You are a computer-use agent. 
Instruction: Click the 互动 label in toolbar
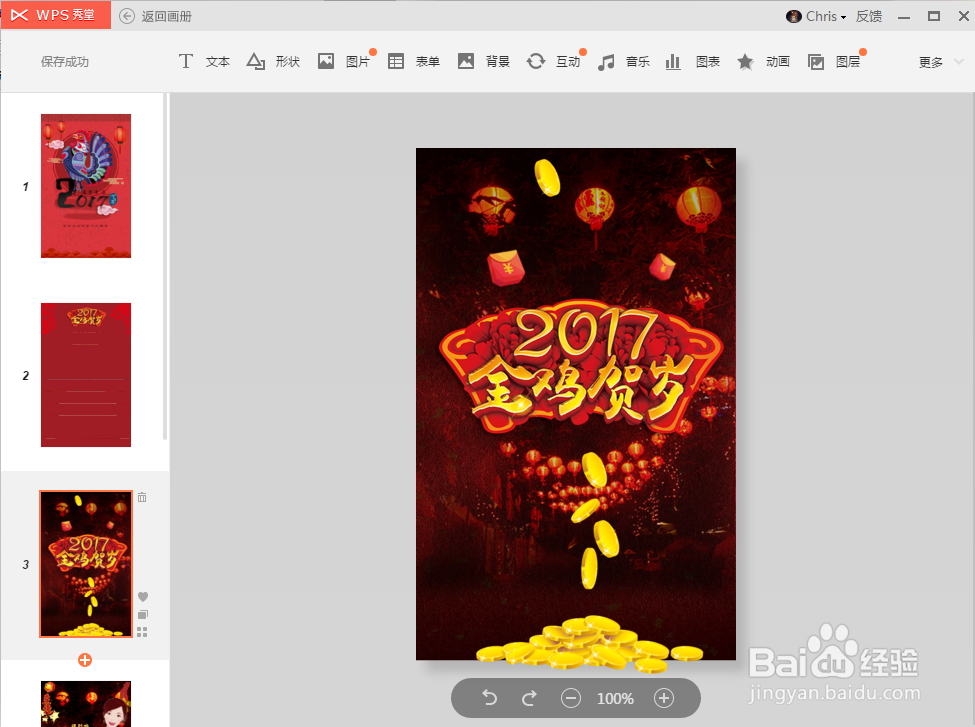click(568, 62)
